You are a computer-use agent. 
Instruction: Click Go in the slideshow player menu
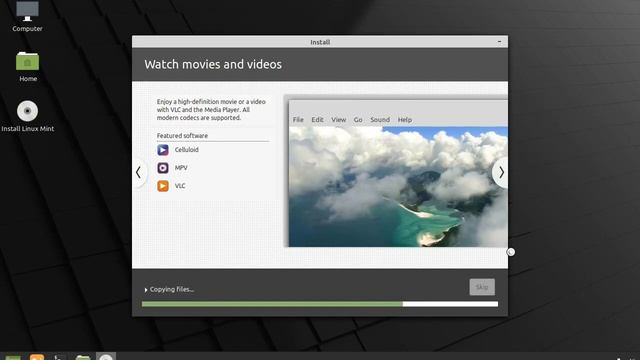(x=358, y=120)
